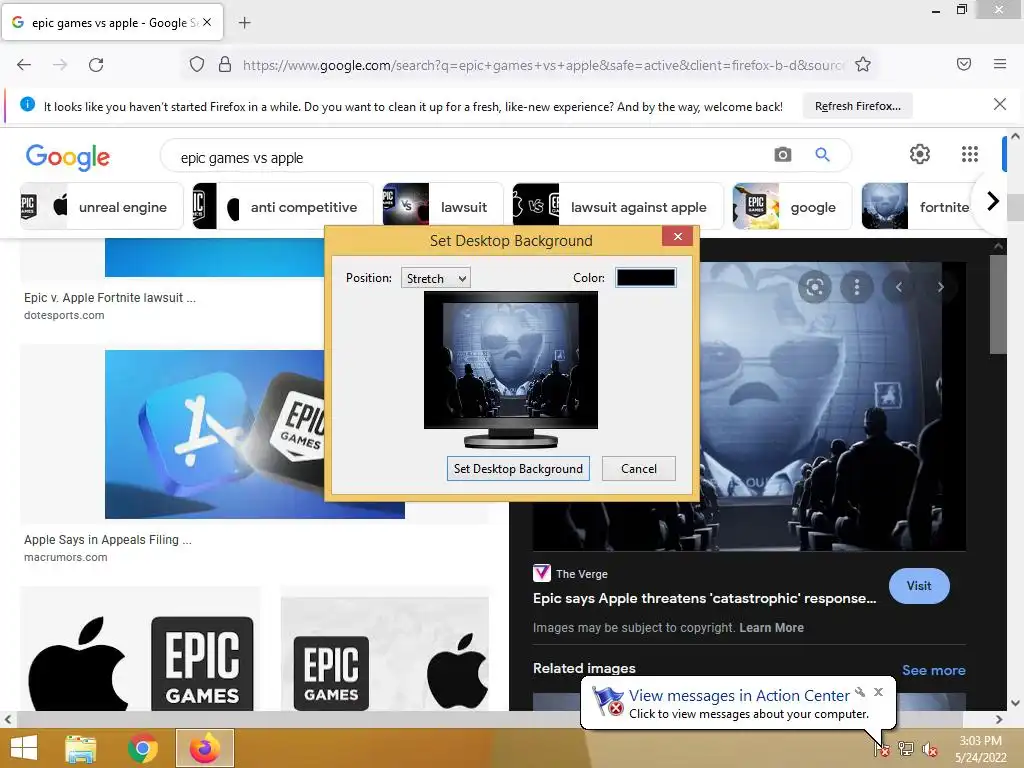Image resolution: width=1024 pixels, height=768 pixels.
Task: Click the padlock site info icon
Action: click(x=225, y=64)
